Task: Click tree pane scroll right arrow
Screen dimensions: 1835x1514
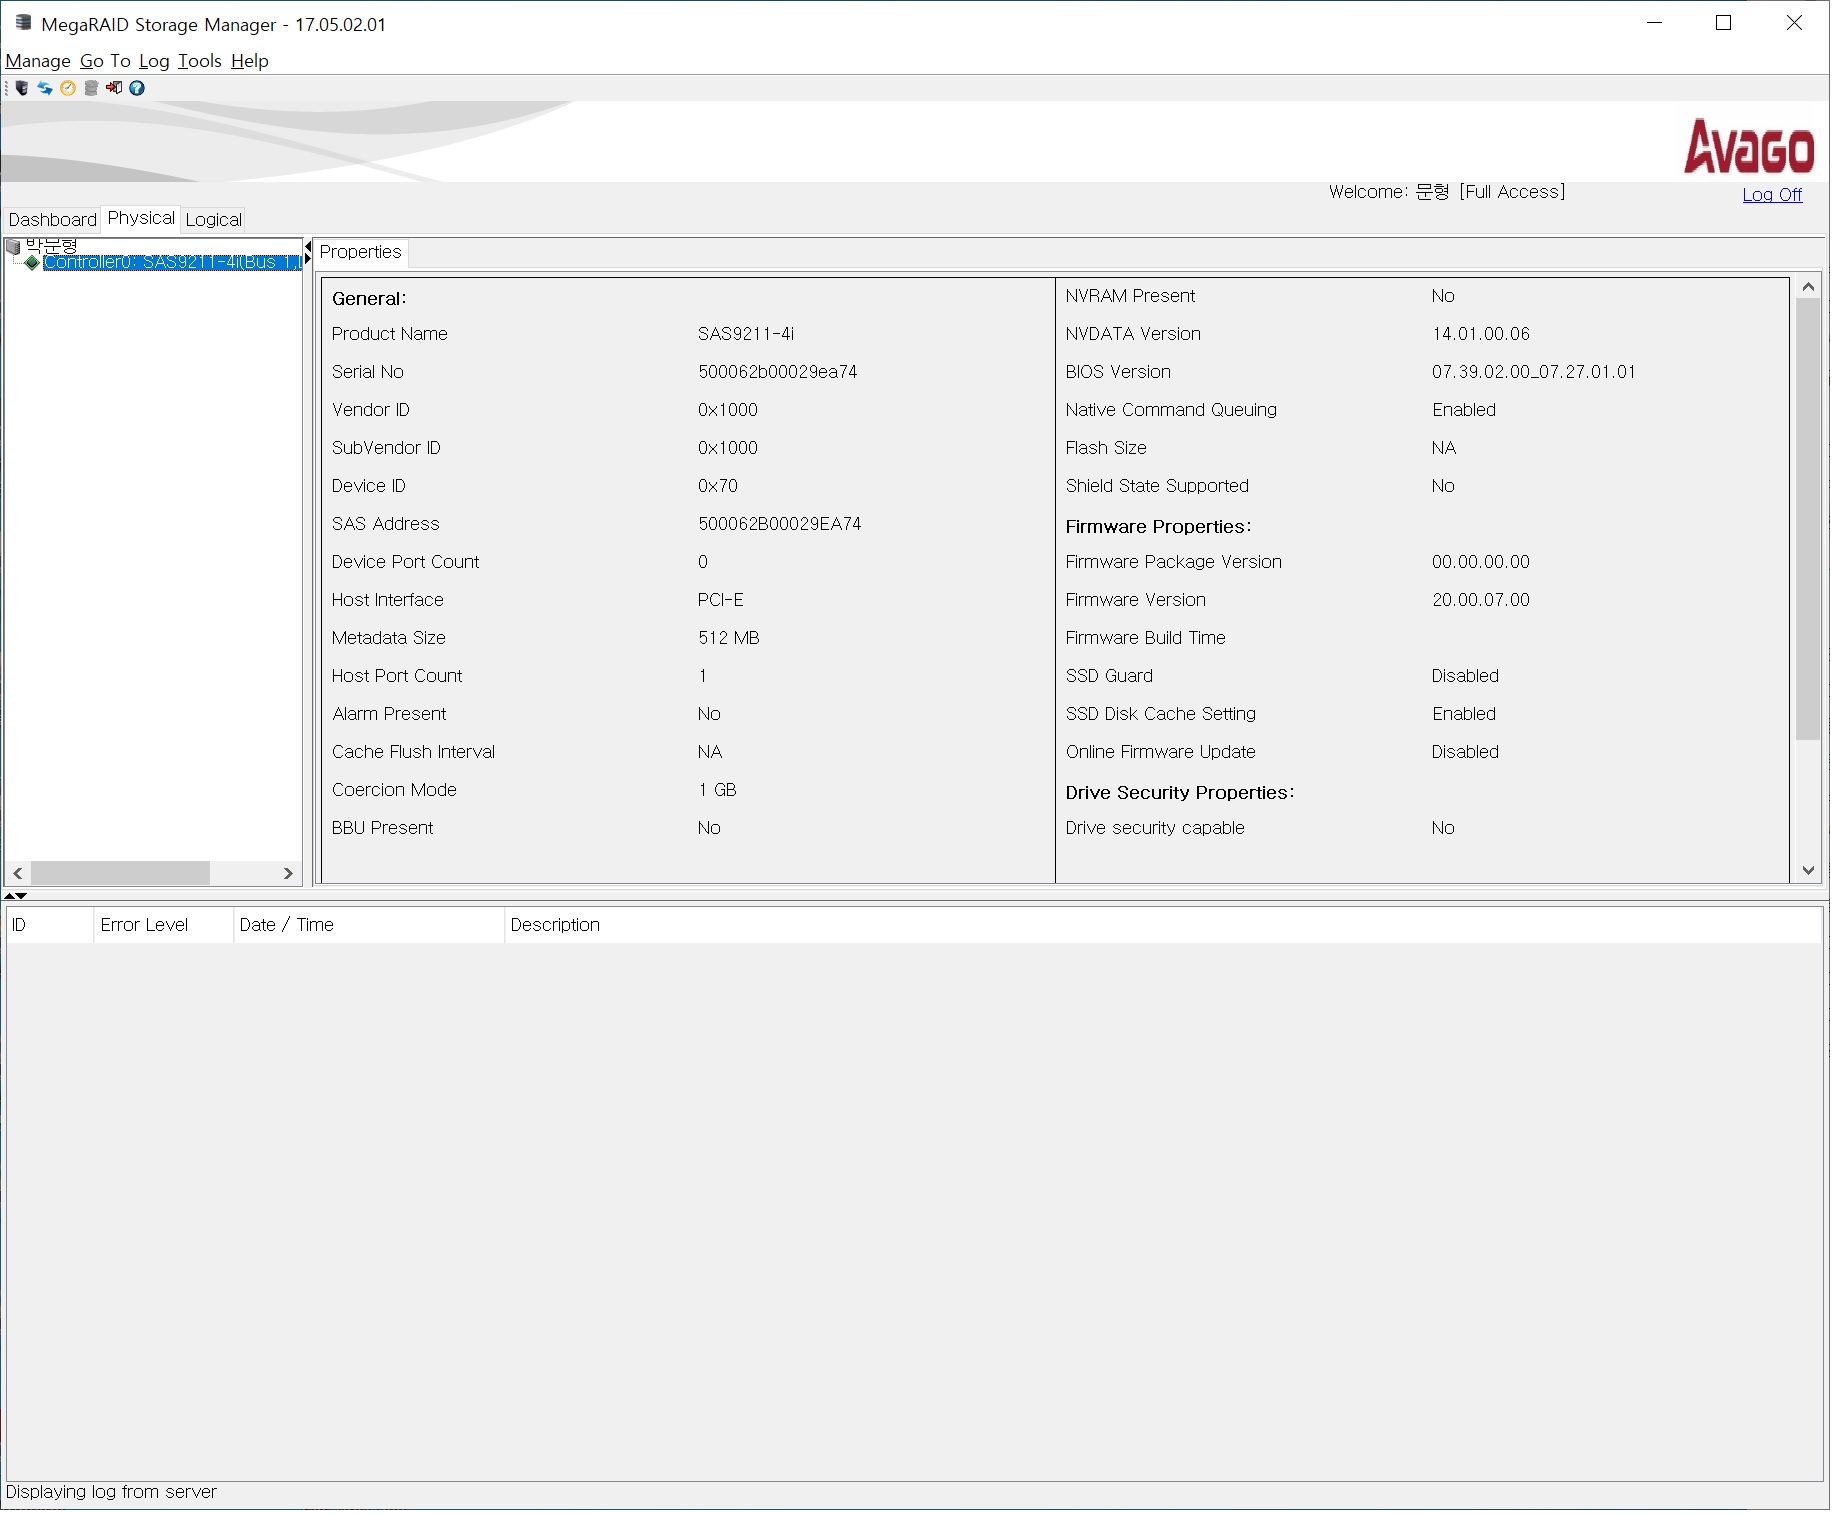Action: (289, 873)
